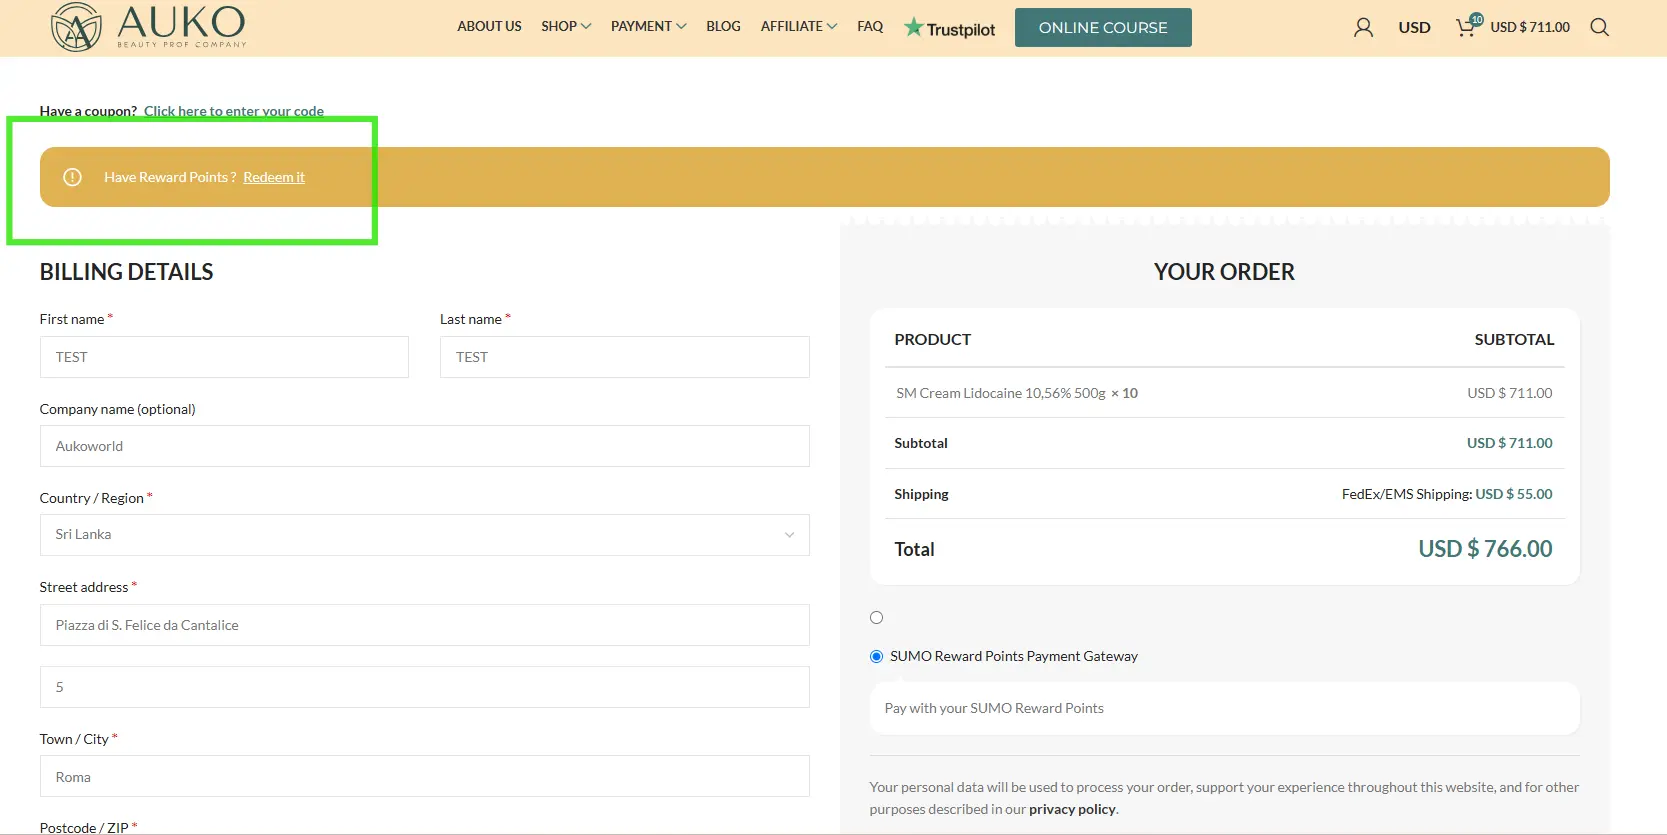
Task: Open the BLOG menu item
Action: 723,26
